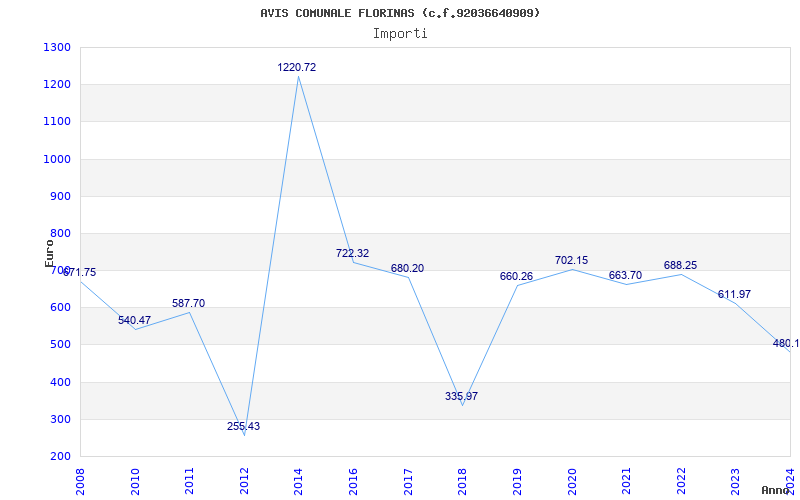Click the 1000 y-axis value
800x500 pixels.
tap(57, 159)
